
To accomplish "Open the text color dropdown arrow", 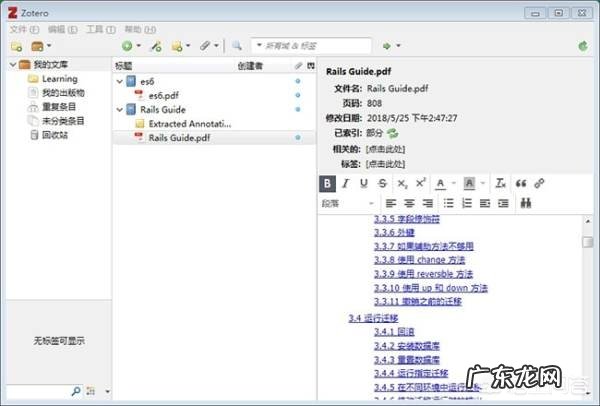I will click(454, 183).
